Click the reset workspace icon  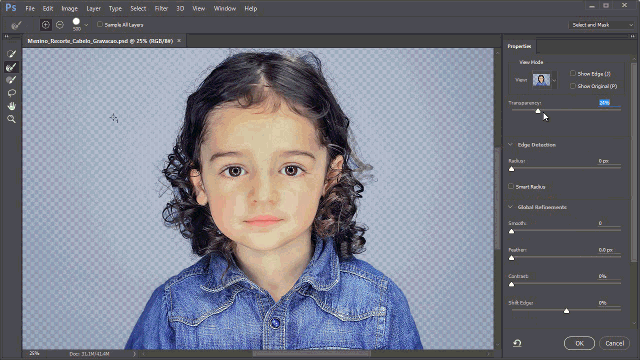(517, 343)
